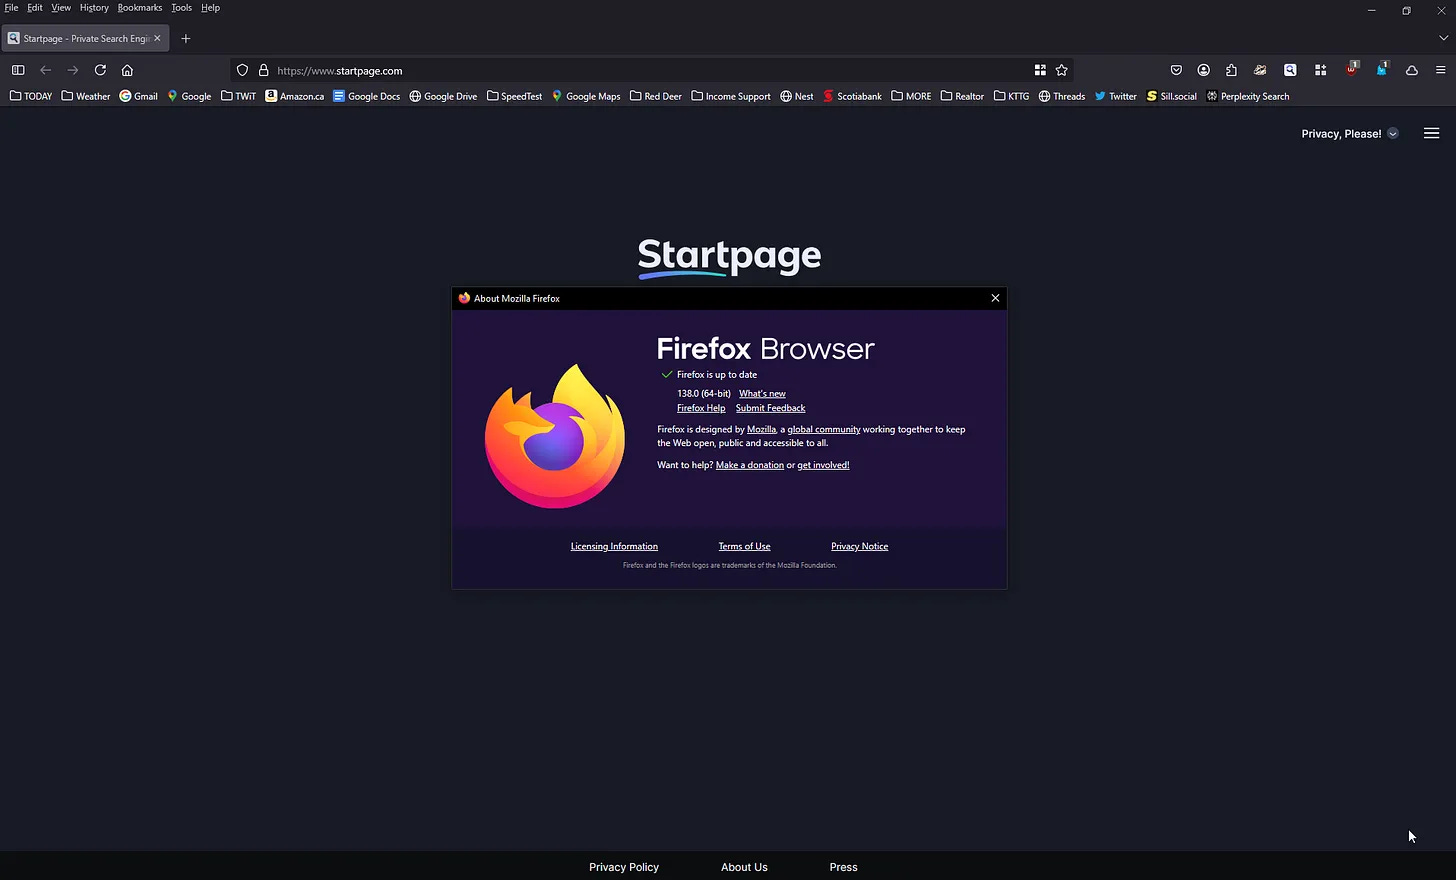Close the Startpage tab

pos(157,38)
